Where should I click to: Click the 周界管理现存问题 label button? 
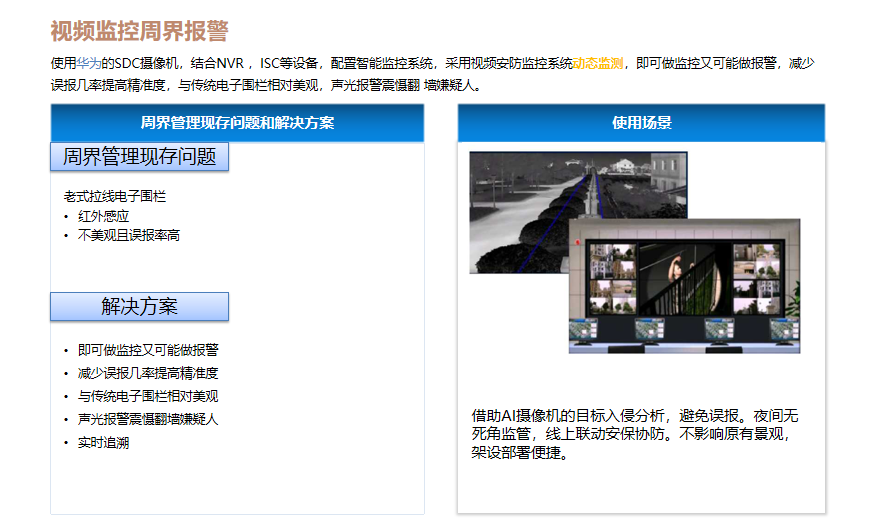(x=139, y=157)
